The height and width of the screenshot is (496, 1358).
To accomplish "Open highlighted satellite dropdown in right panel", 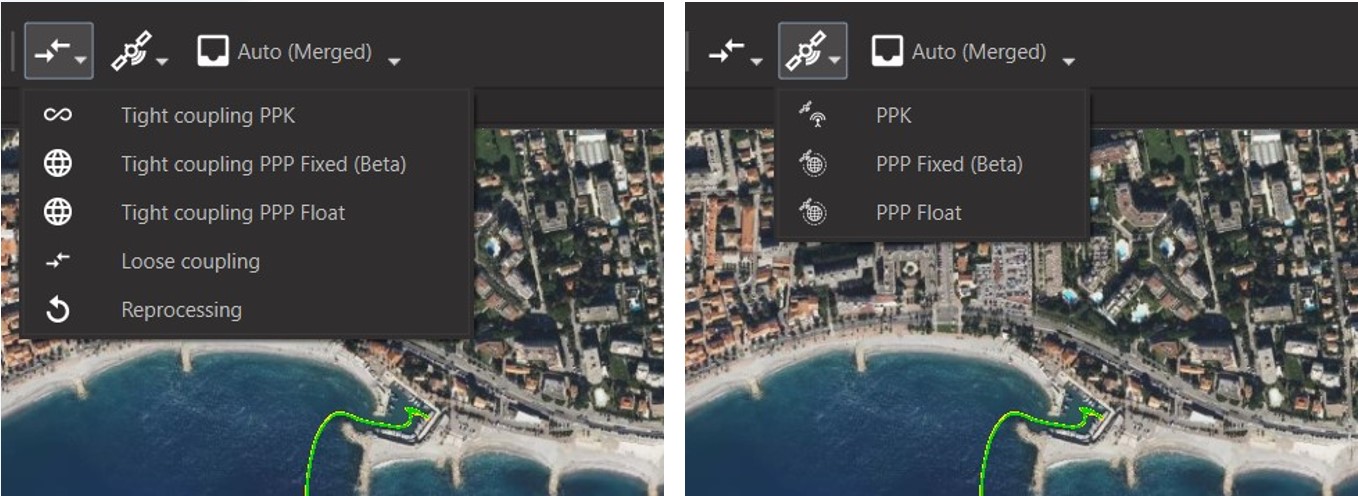I will (813, 51).
